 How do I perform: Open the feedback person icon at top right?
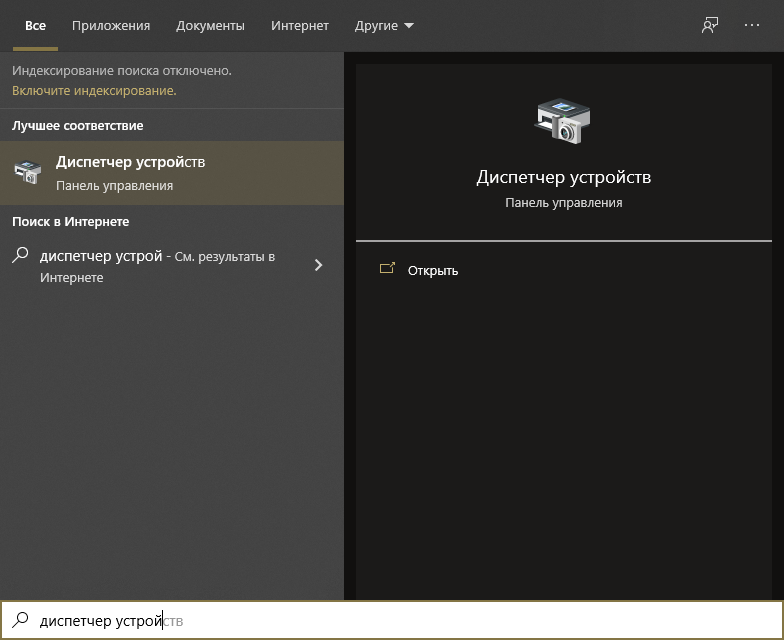(x=710, y=25)
